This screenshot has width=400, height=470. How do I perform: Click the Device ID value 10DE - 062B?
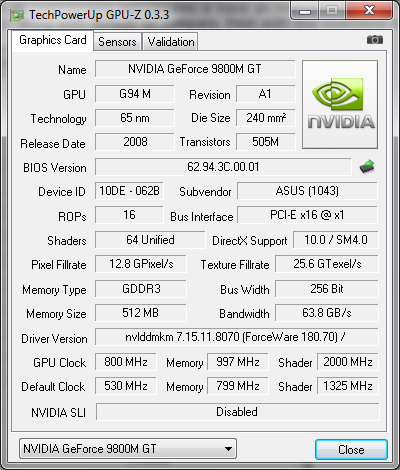click(x=129, y=191)
